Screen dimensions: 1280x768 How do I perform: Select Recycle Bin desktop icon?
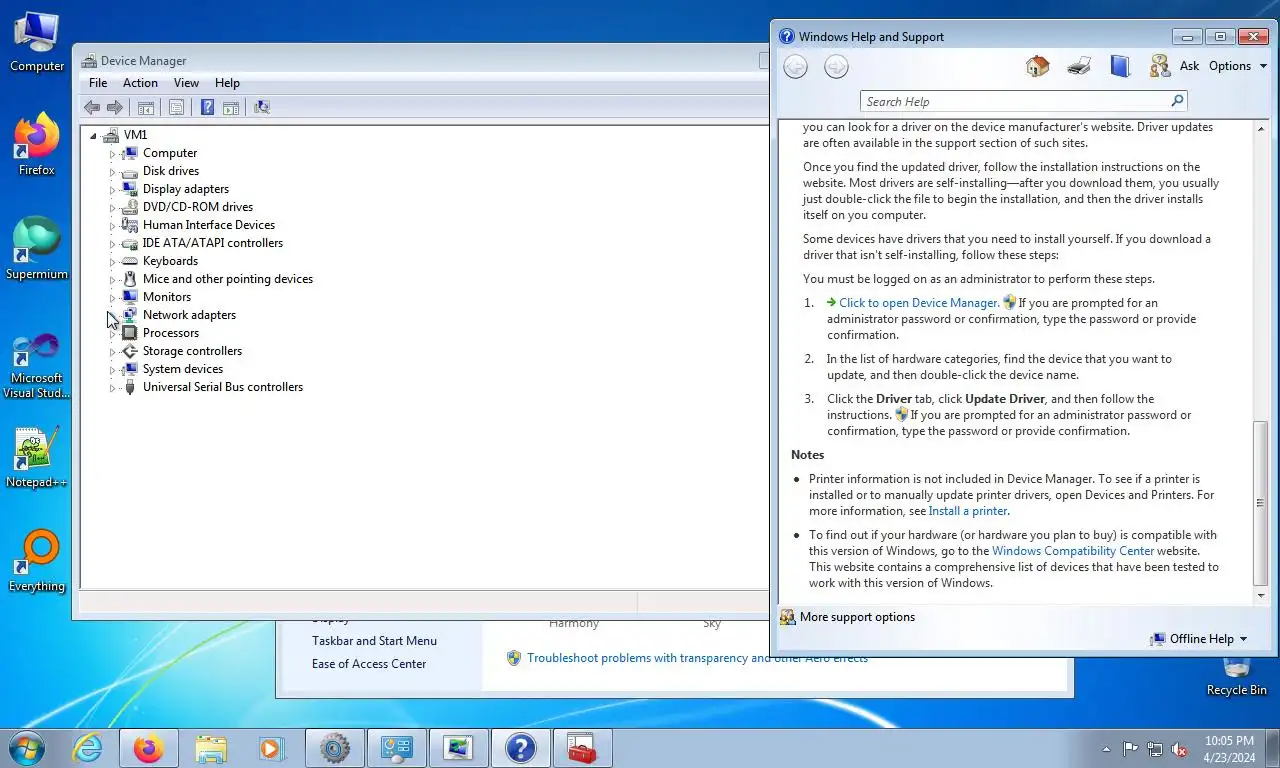[x=1236, y=675]
